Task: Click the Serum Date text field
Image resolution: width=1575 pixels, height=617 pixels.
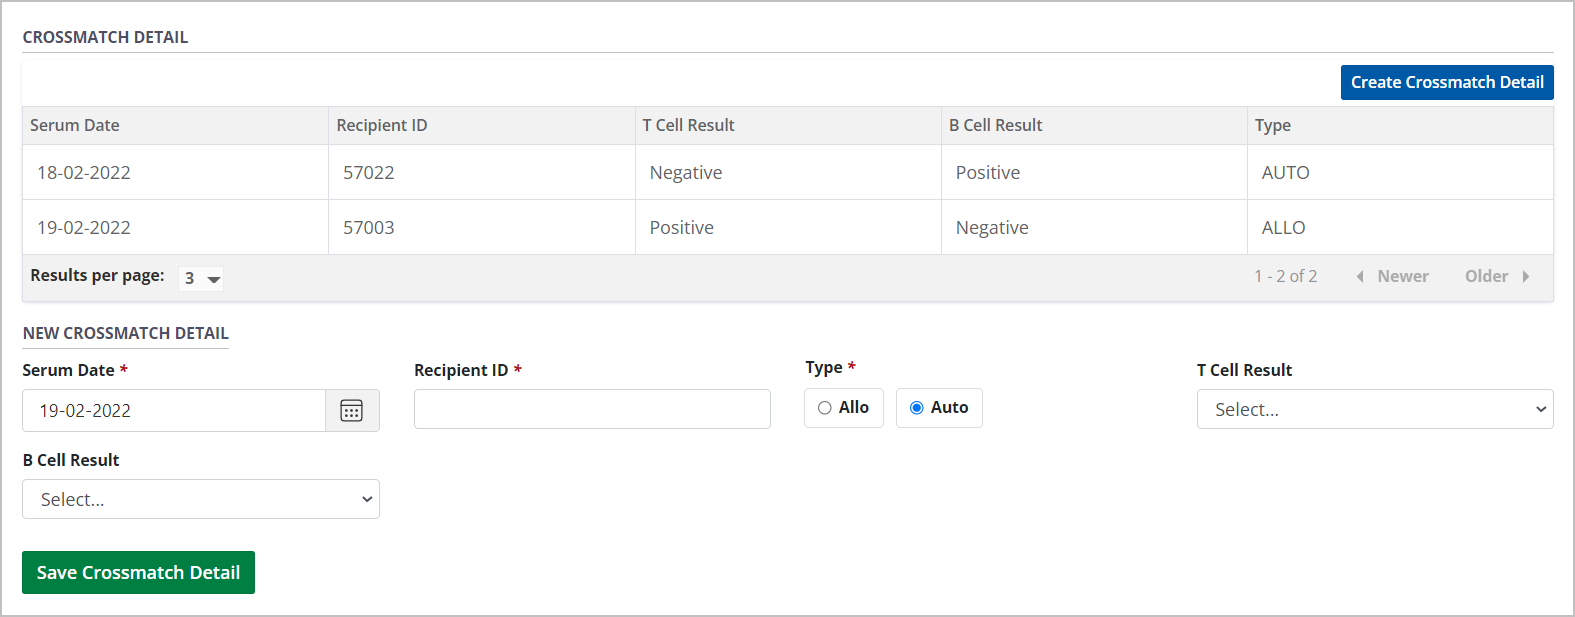Action: (x=174, y=411)
